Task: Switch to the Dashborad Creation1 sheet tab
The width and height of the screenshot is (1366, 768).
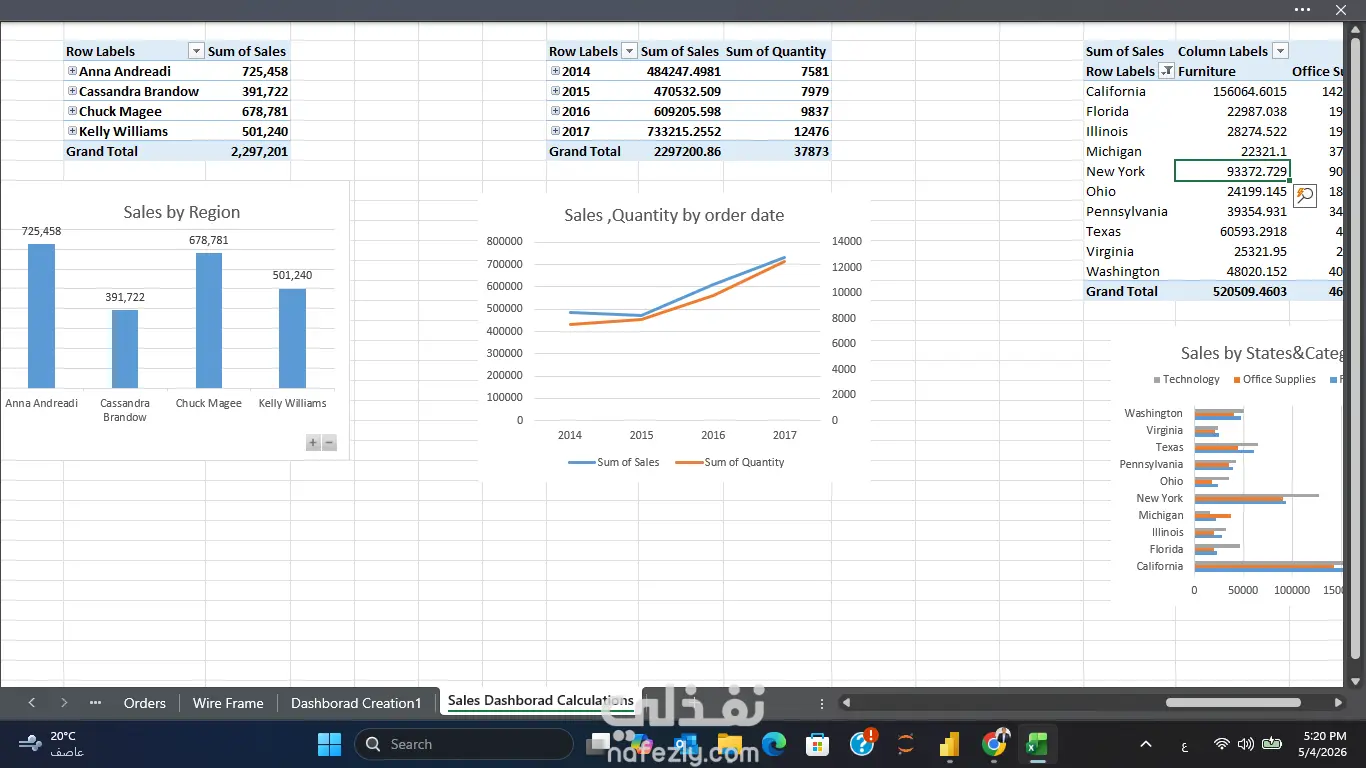Action: tap(356, 703)
